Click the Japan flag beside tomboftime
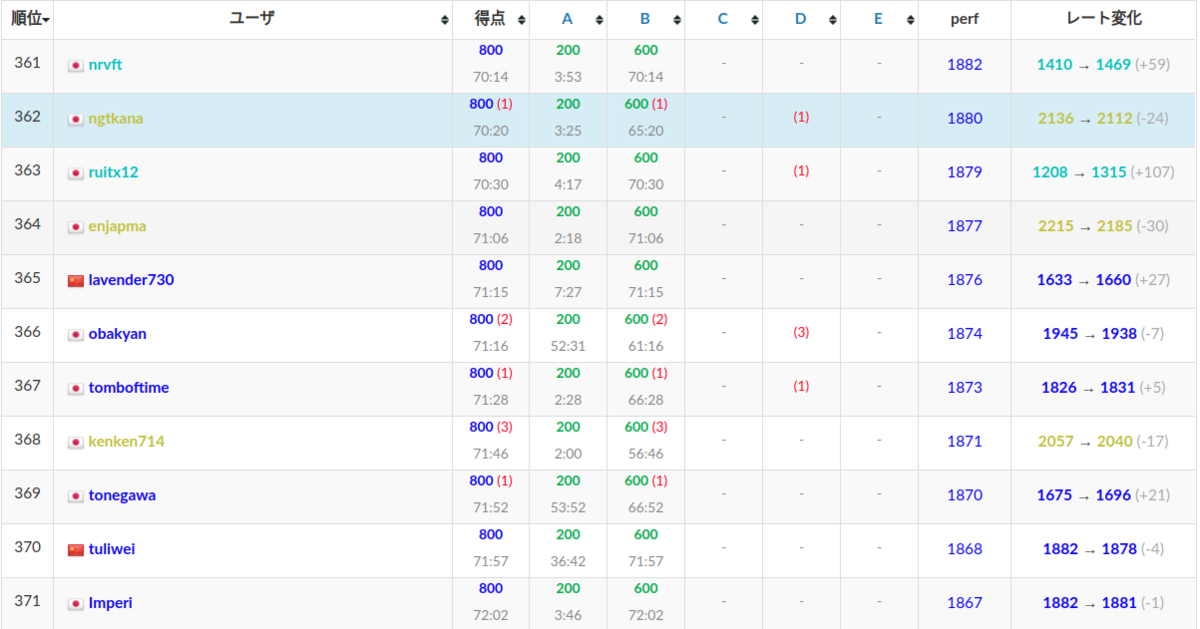 click(75, 389)
